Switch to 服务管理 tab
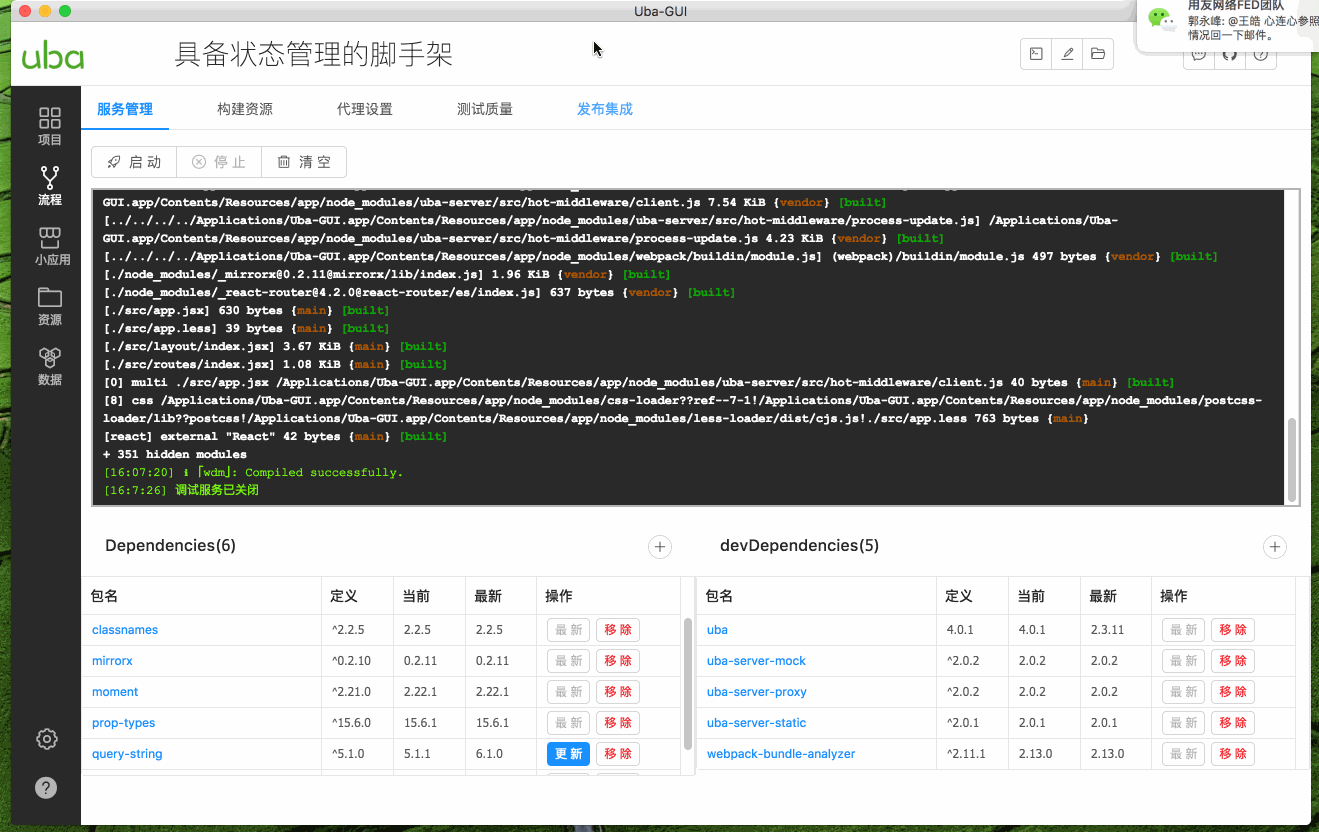 125,109
